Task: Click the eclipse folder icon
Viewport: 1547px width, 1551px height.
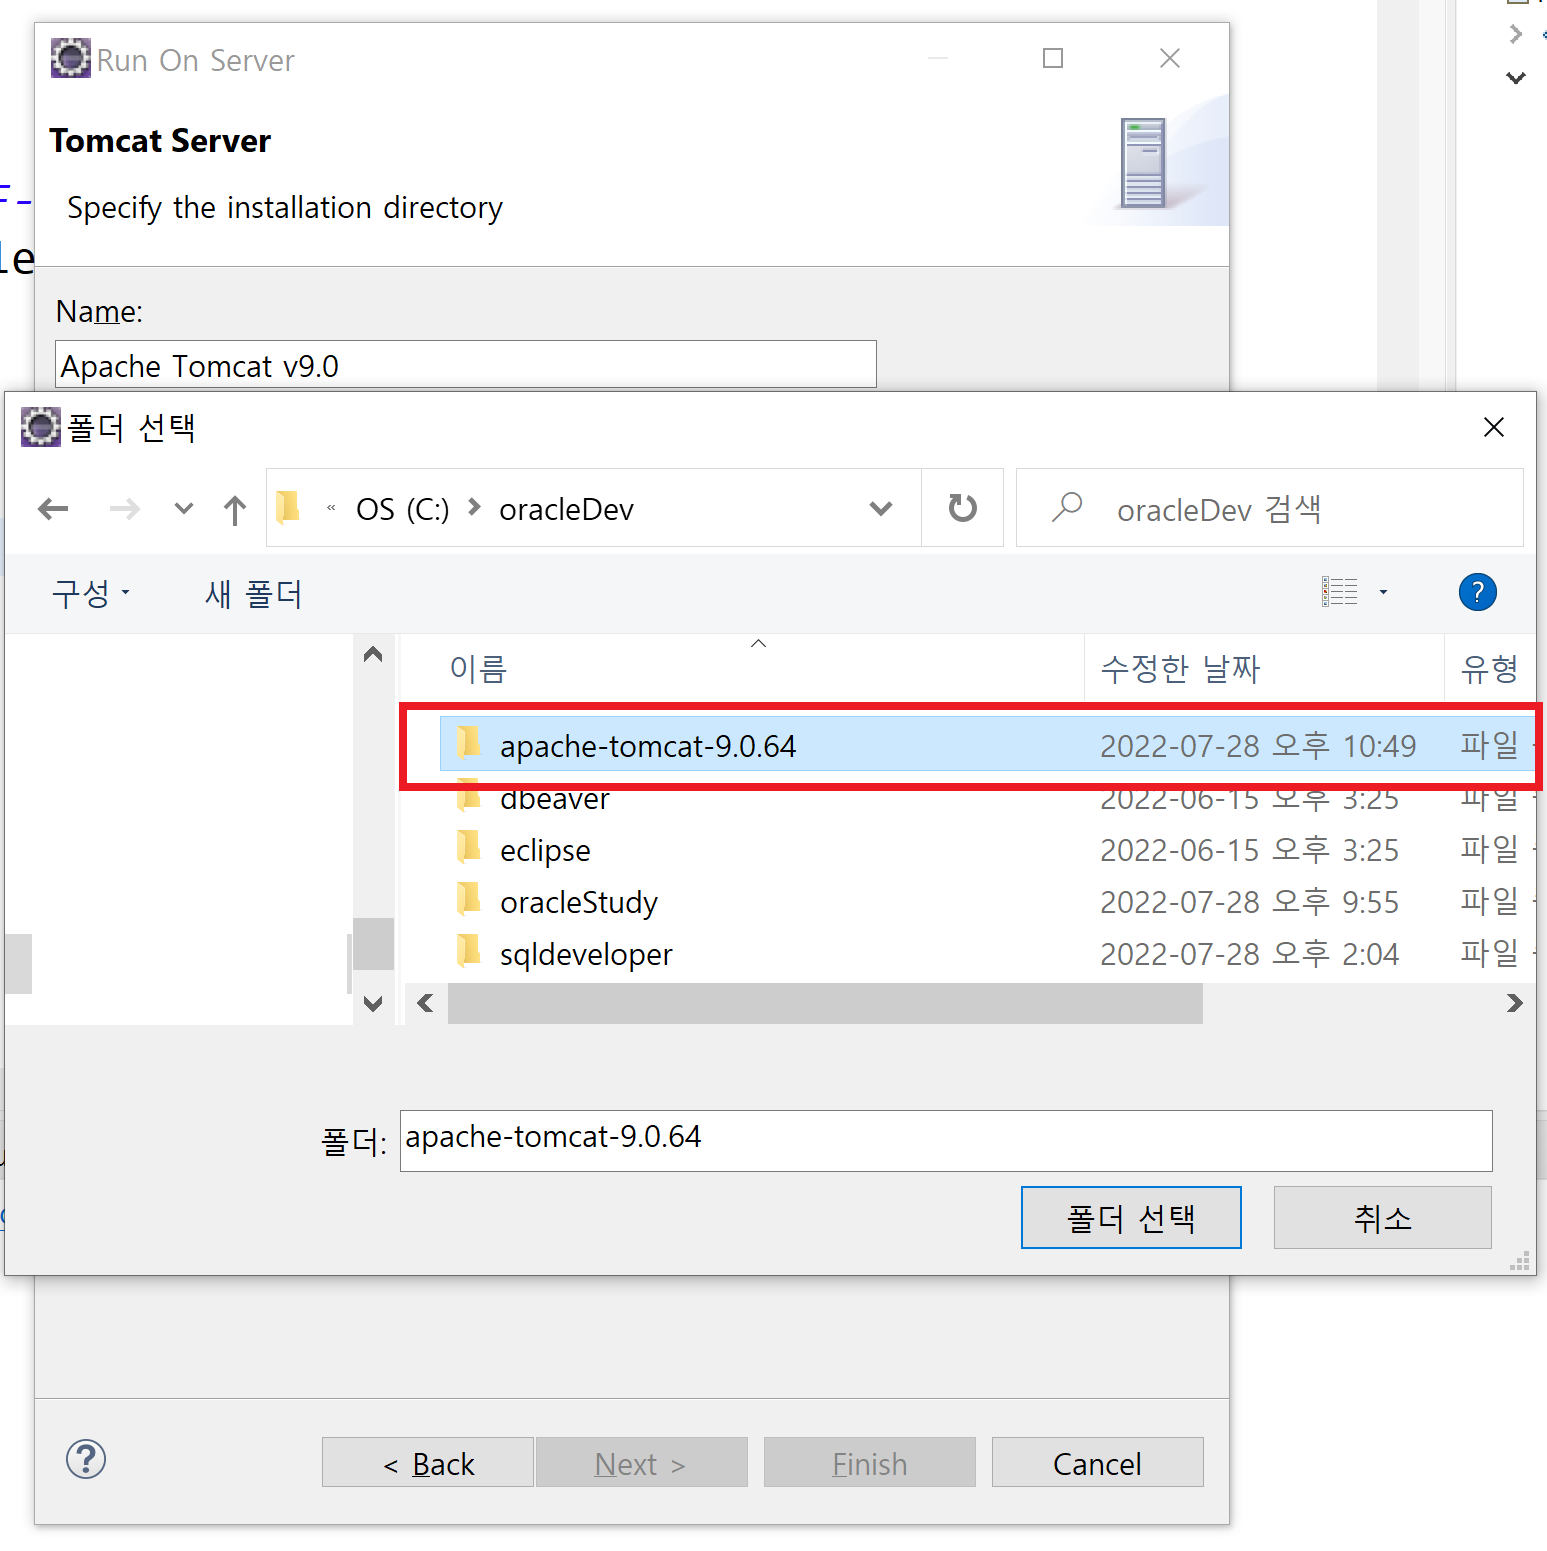Action: coord(468,848)
